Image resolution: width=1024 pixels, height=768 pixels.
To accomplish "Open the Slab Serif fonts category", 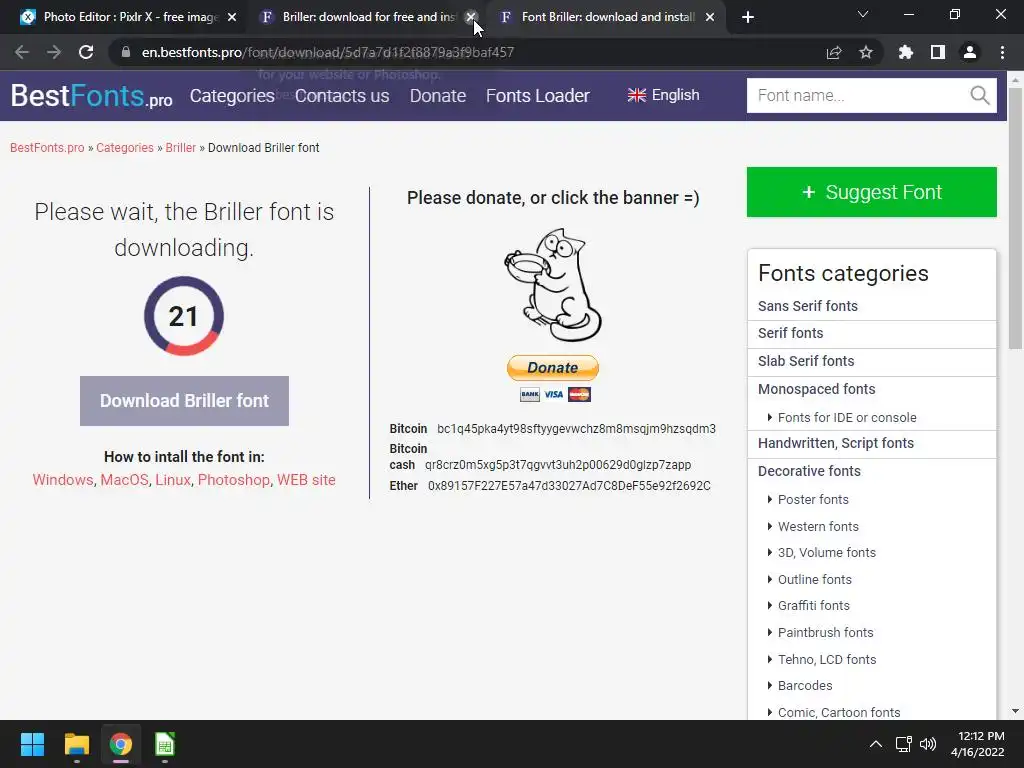I will click(x=806, y=361).
